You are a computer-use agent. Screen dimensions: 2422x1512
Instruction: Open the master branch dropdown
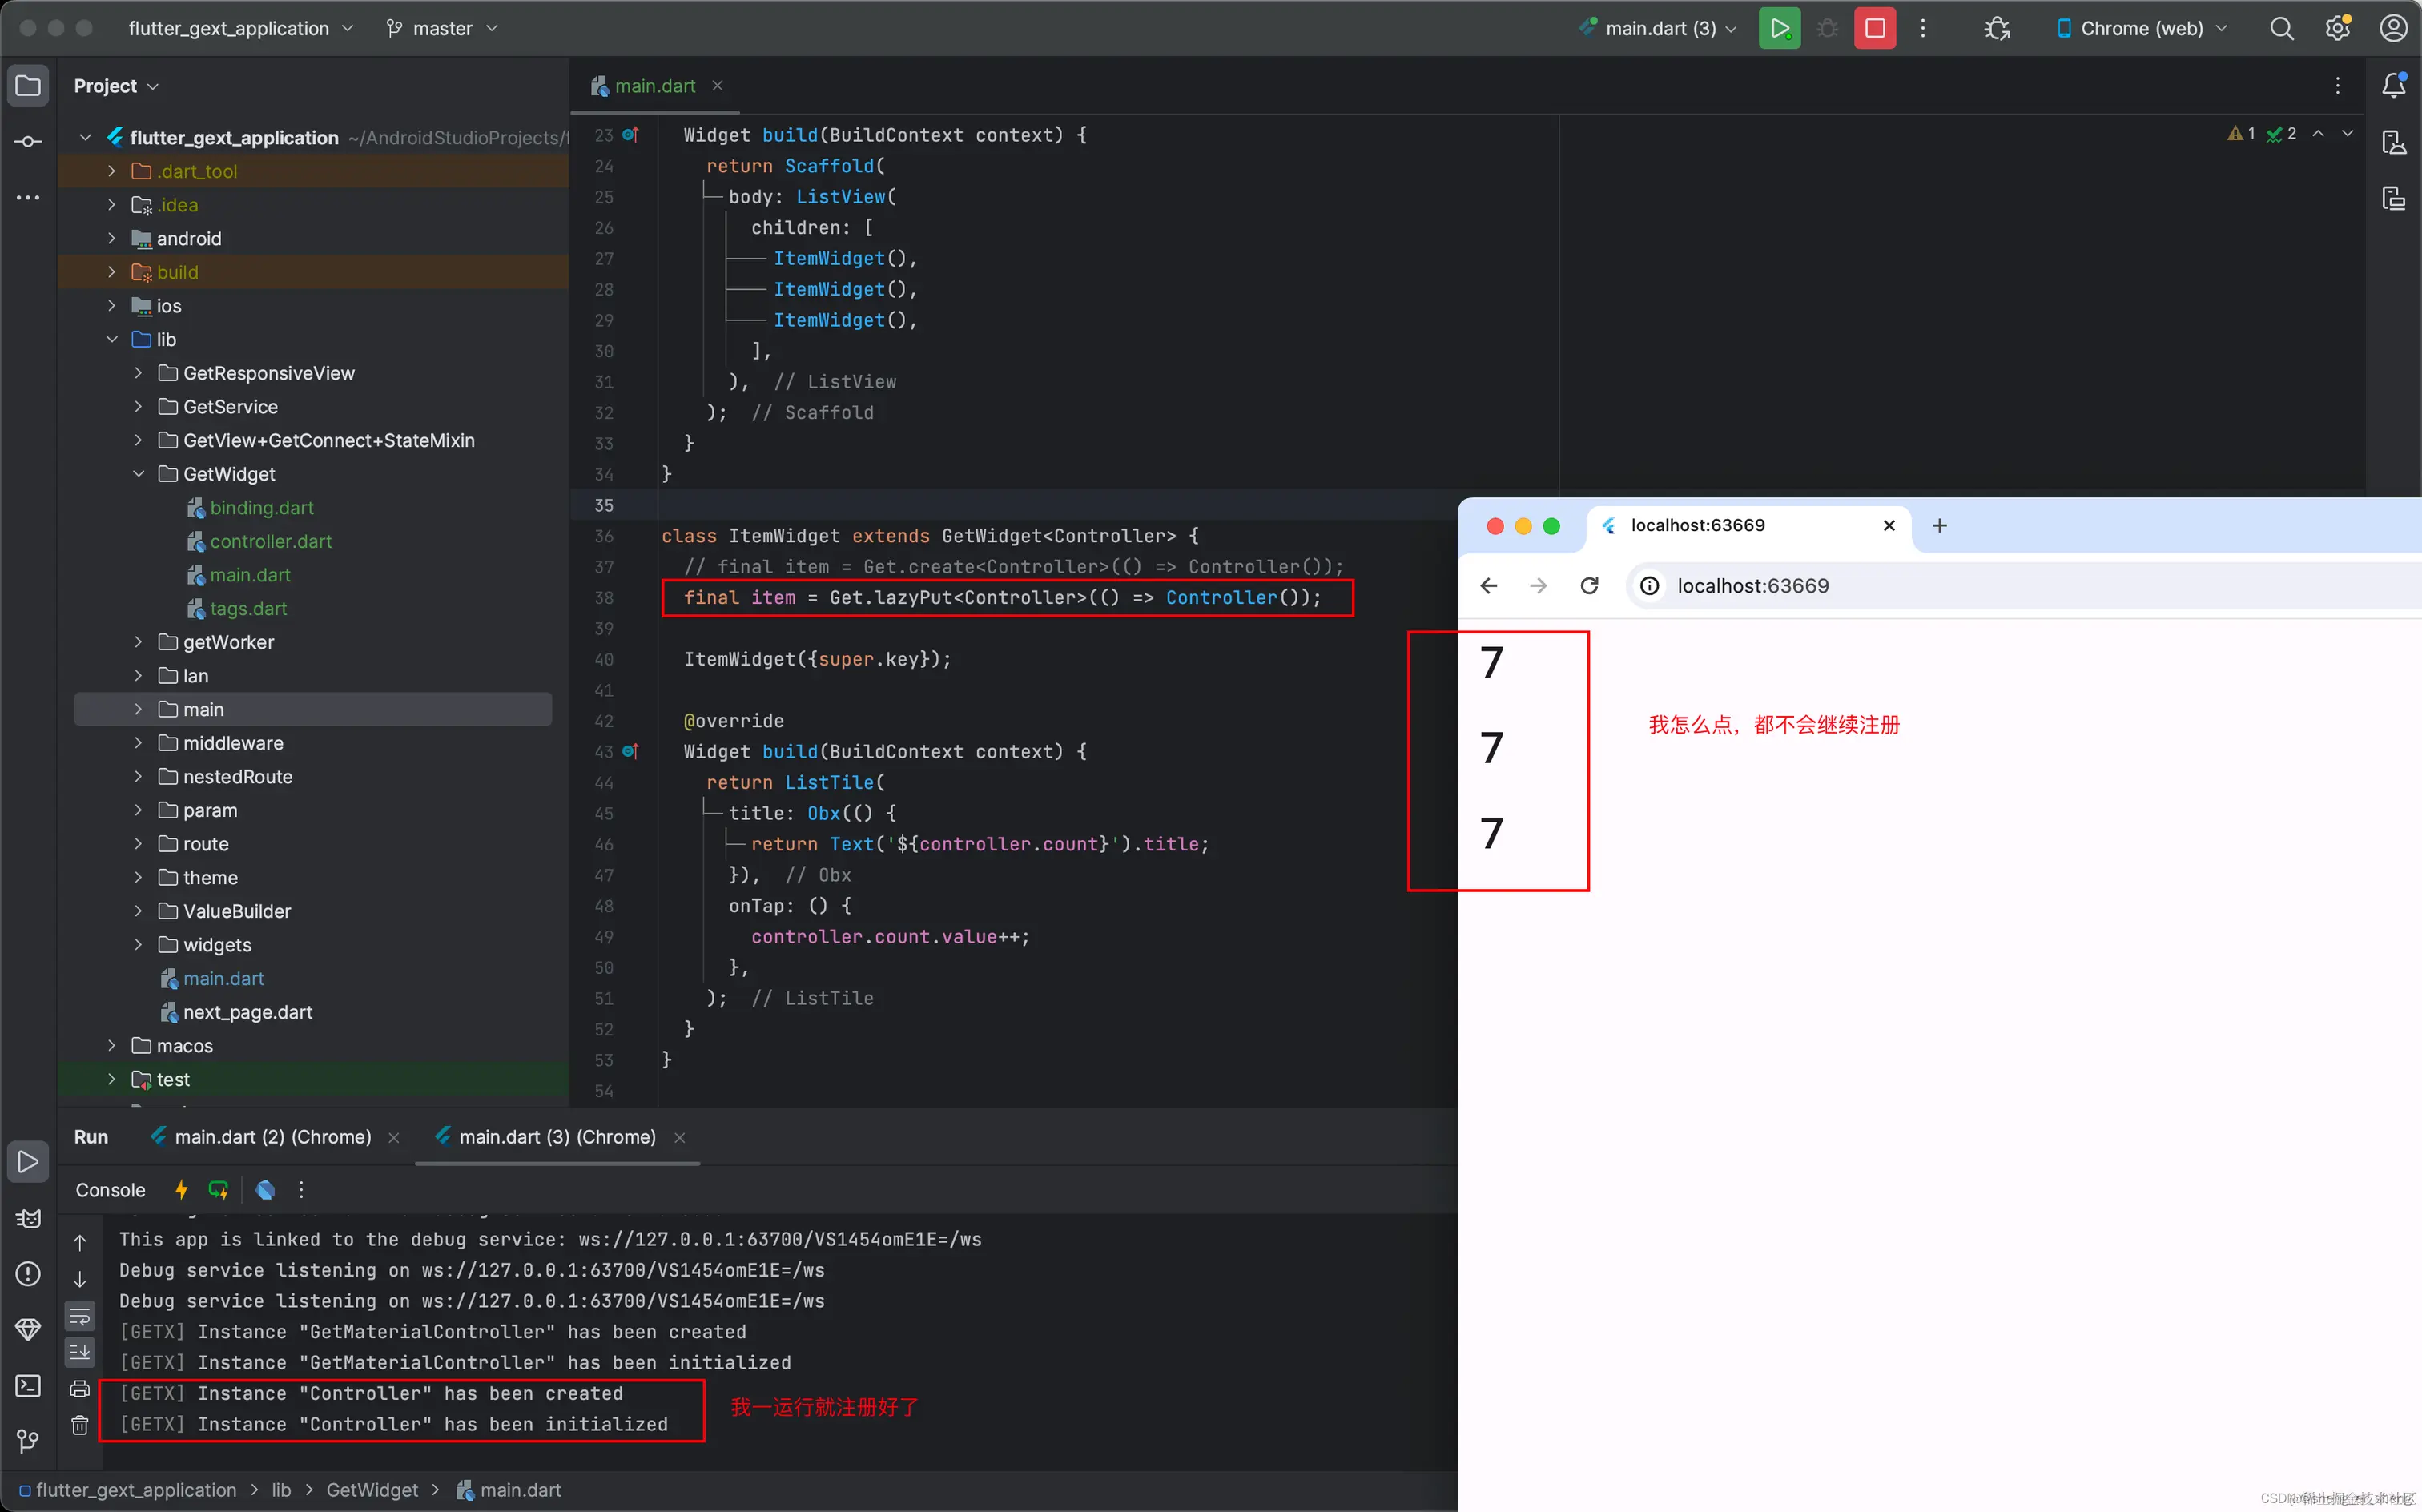pyautogui.click(x=442, y=28)
